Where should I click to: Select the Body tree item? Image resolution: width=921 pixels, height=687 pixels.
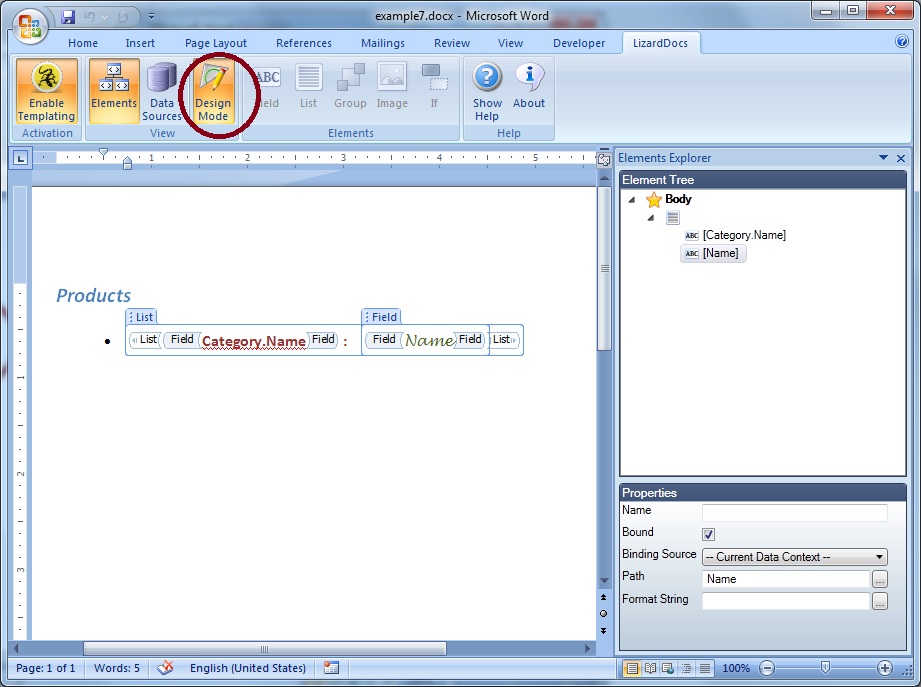pyautogui.click(x=678, y=199)
